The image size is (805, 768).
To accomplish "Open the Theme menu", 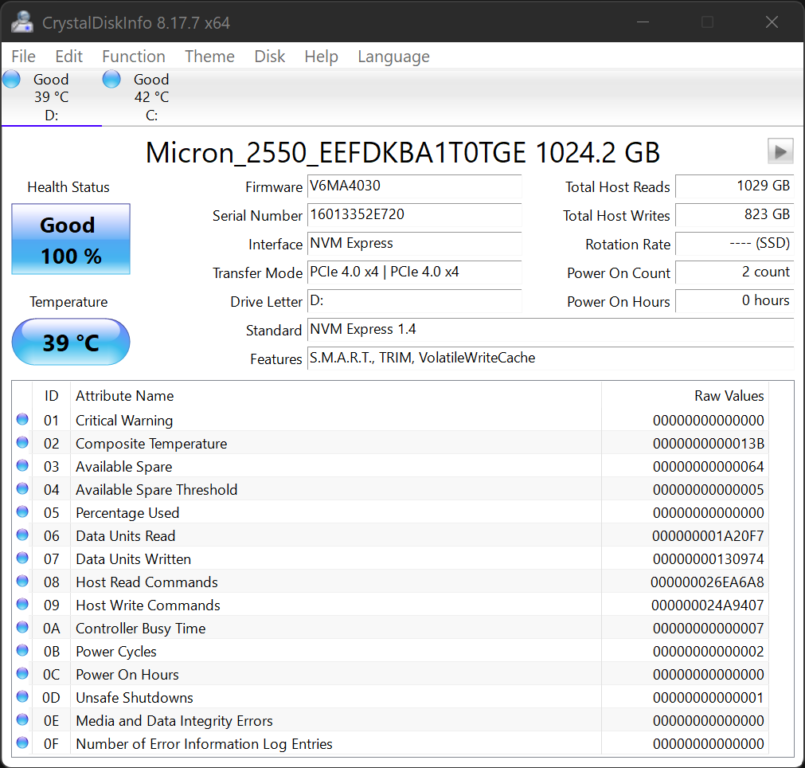I will [x=209, y=56].
